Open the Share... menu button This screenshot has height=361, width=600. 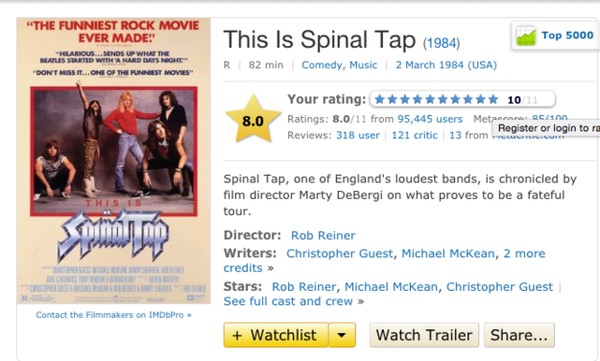[519, 335]
